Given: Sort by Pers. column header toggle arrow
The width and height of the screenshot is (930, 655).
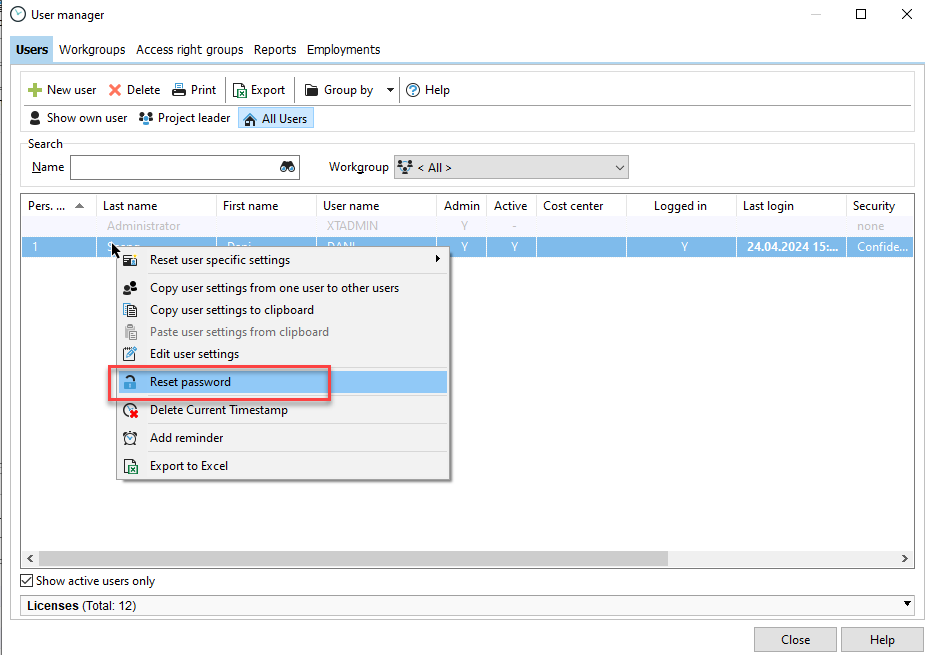Looking at the screenshot, I should coord(80,204).
